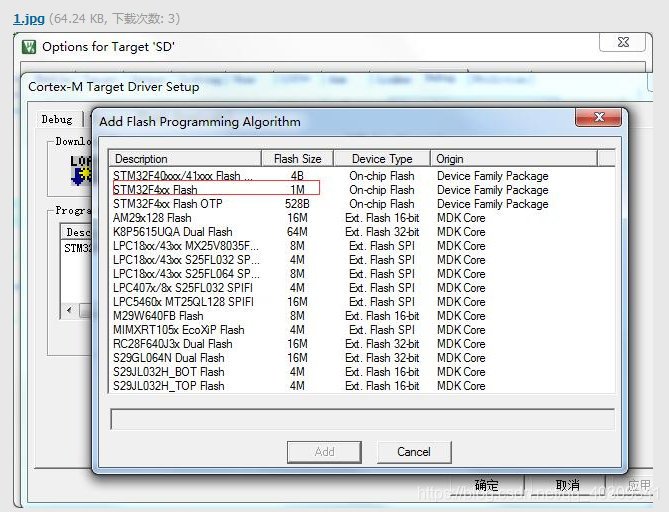Image resolution: width=669 pixels, height=512 pixels.
Task: Sort by the Device Type column header
Action: click(382, 159)
